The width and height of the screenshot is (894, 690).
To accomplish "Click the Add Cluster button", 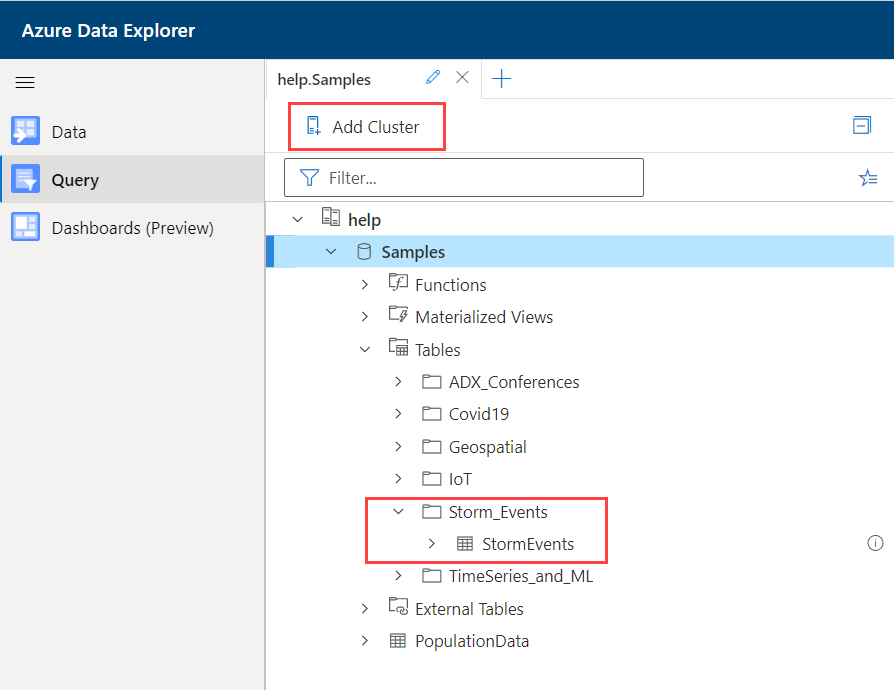I will click(x=364, y=127).
